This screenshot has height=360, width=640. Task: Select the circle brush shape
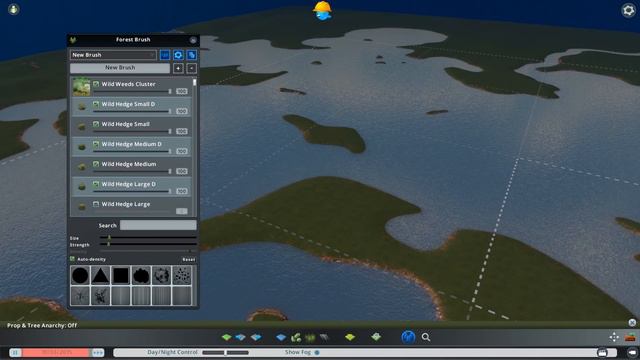[x=80, y=276]
